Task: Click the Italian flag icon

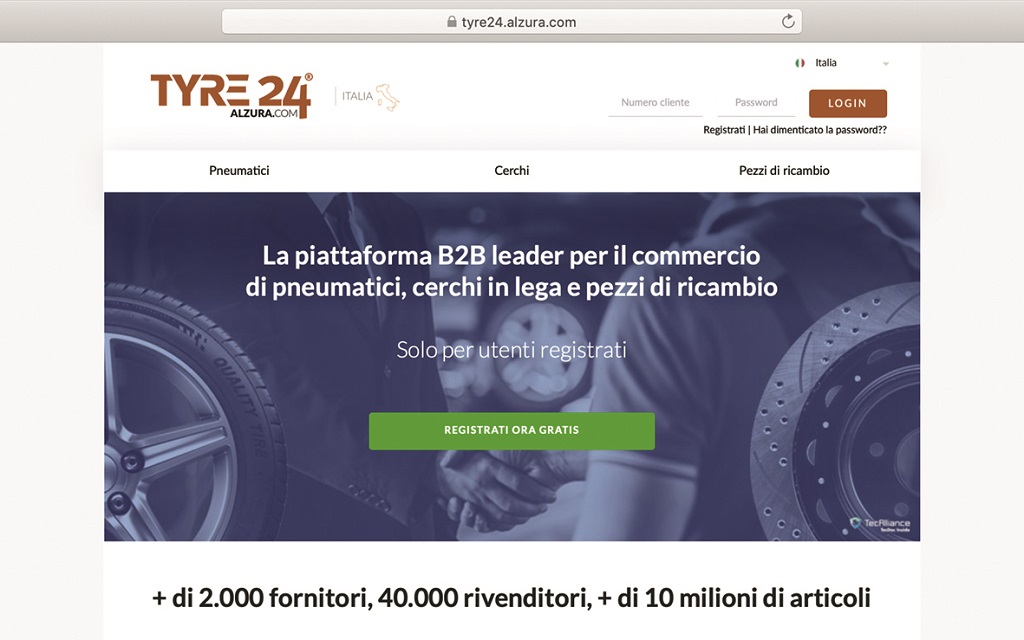Action: [799, 63]
